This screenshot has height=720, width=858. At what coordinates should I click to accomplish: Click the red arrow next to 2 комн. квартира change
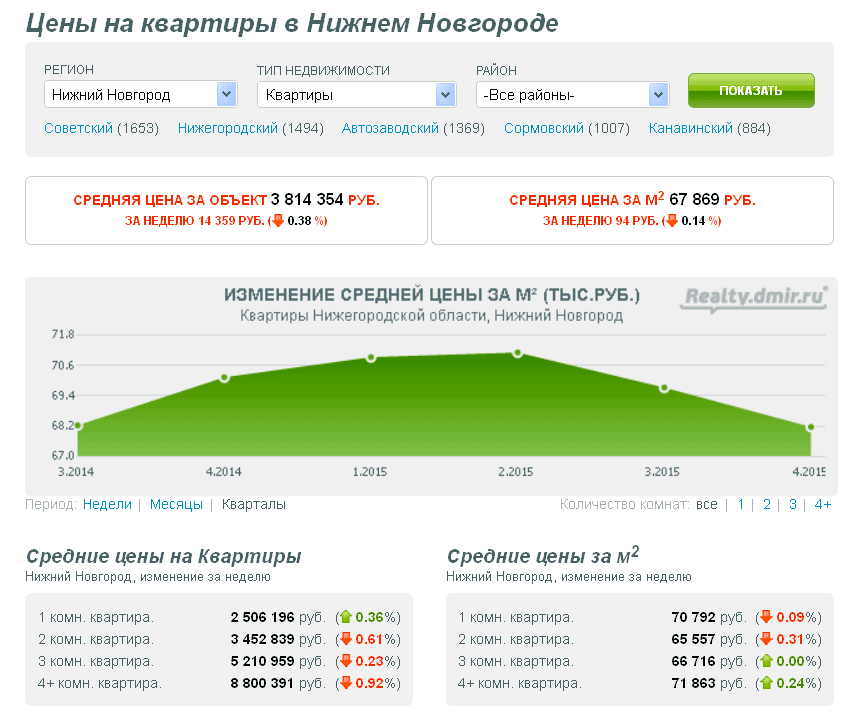point(348,639)
